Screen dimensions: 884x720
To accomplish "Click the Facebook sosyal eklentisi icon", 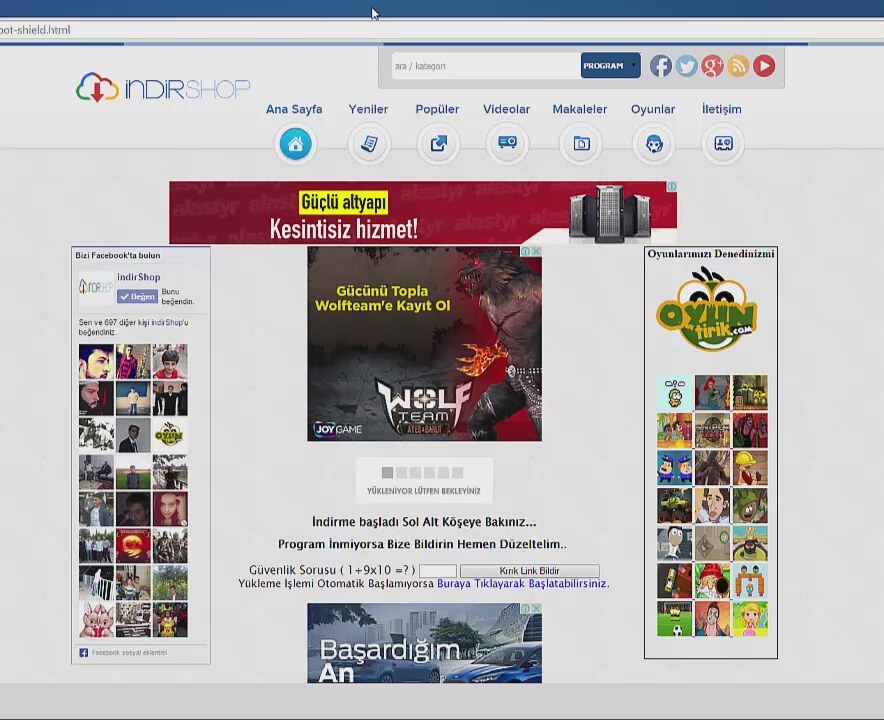I will (x=83, y=653).
